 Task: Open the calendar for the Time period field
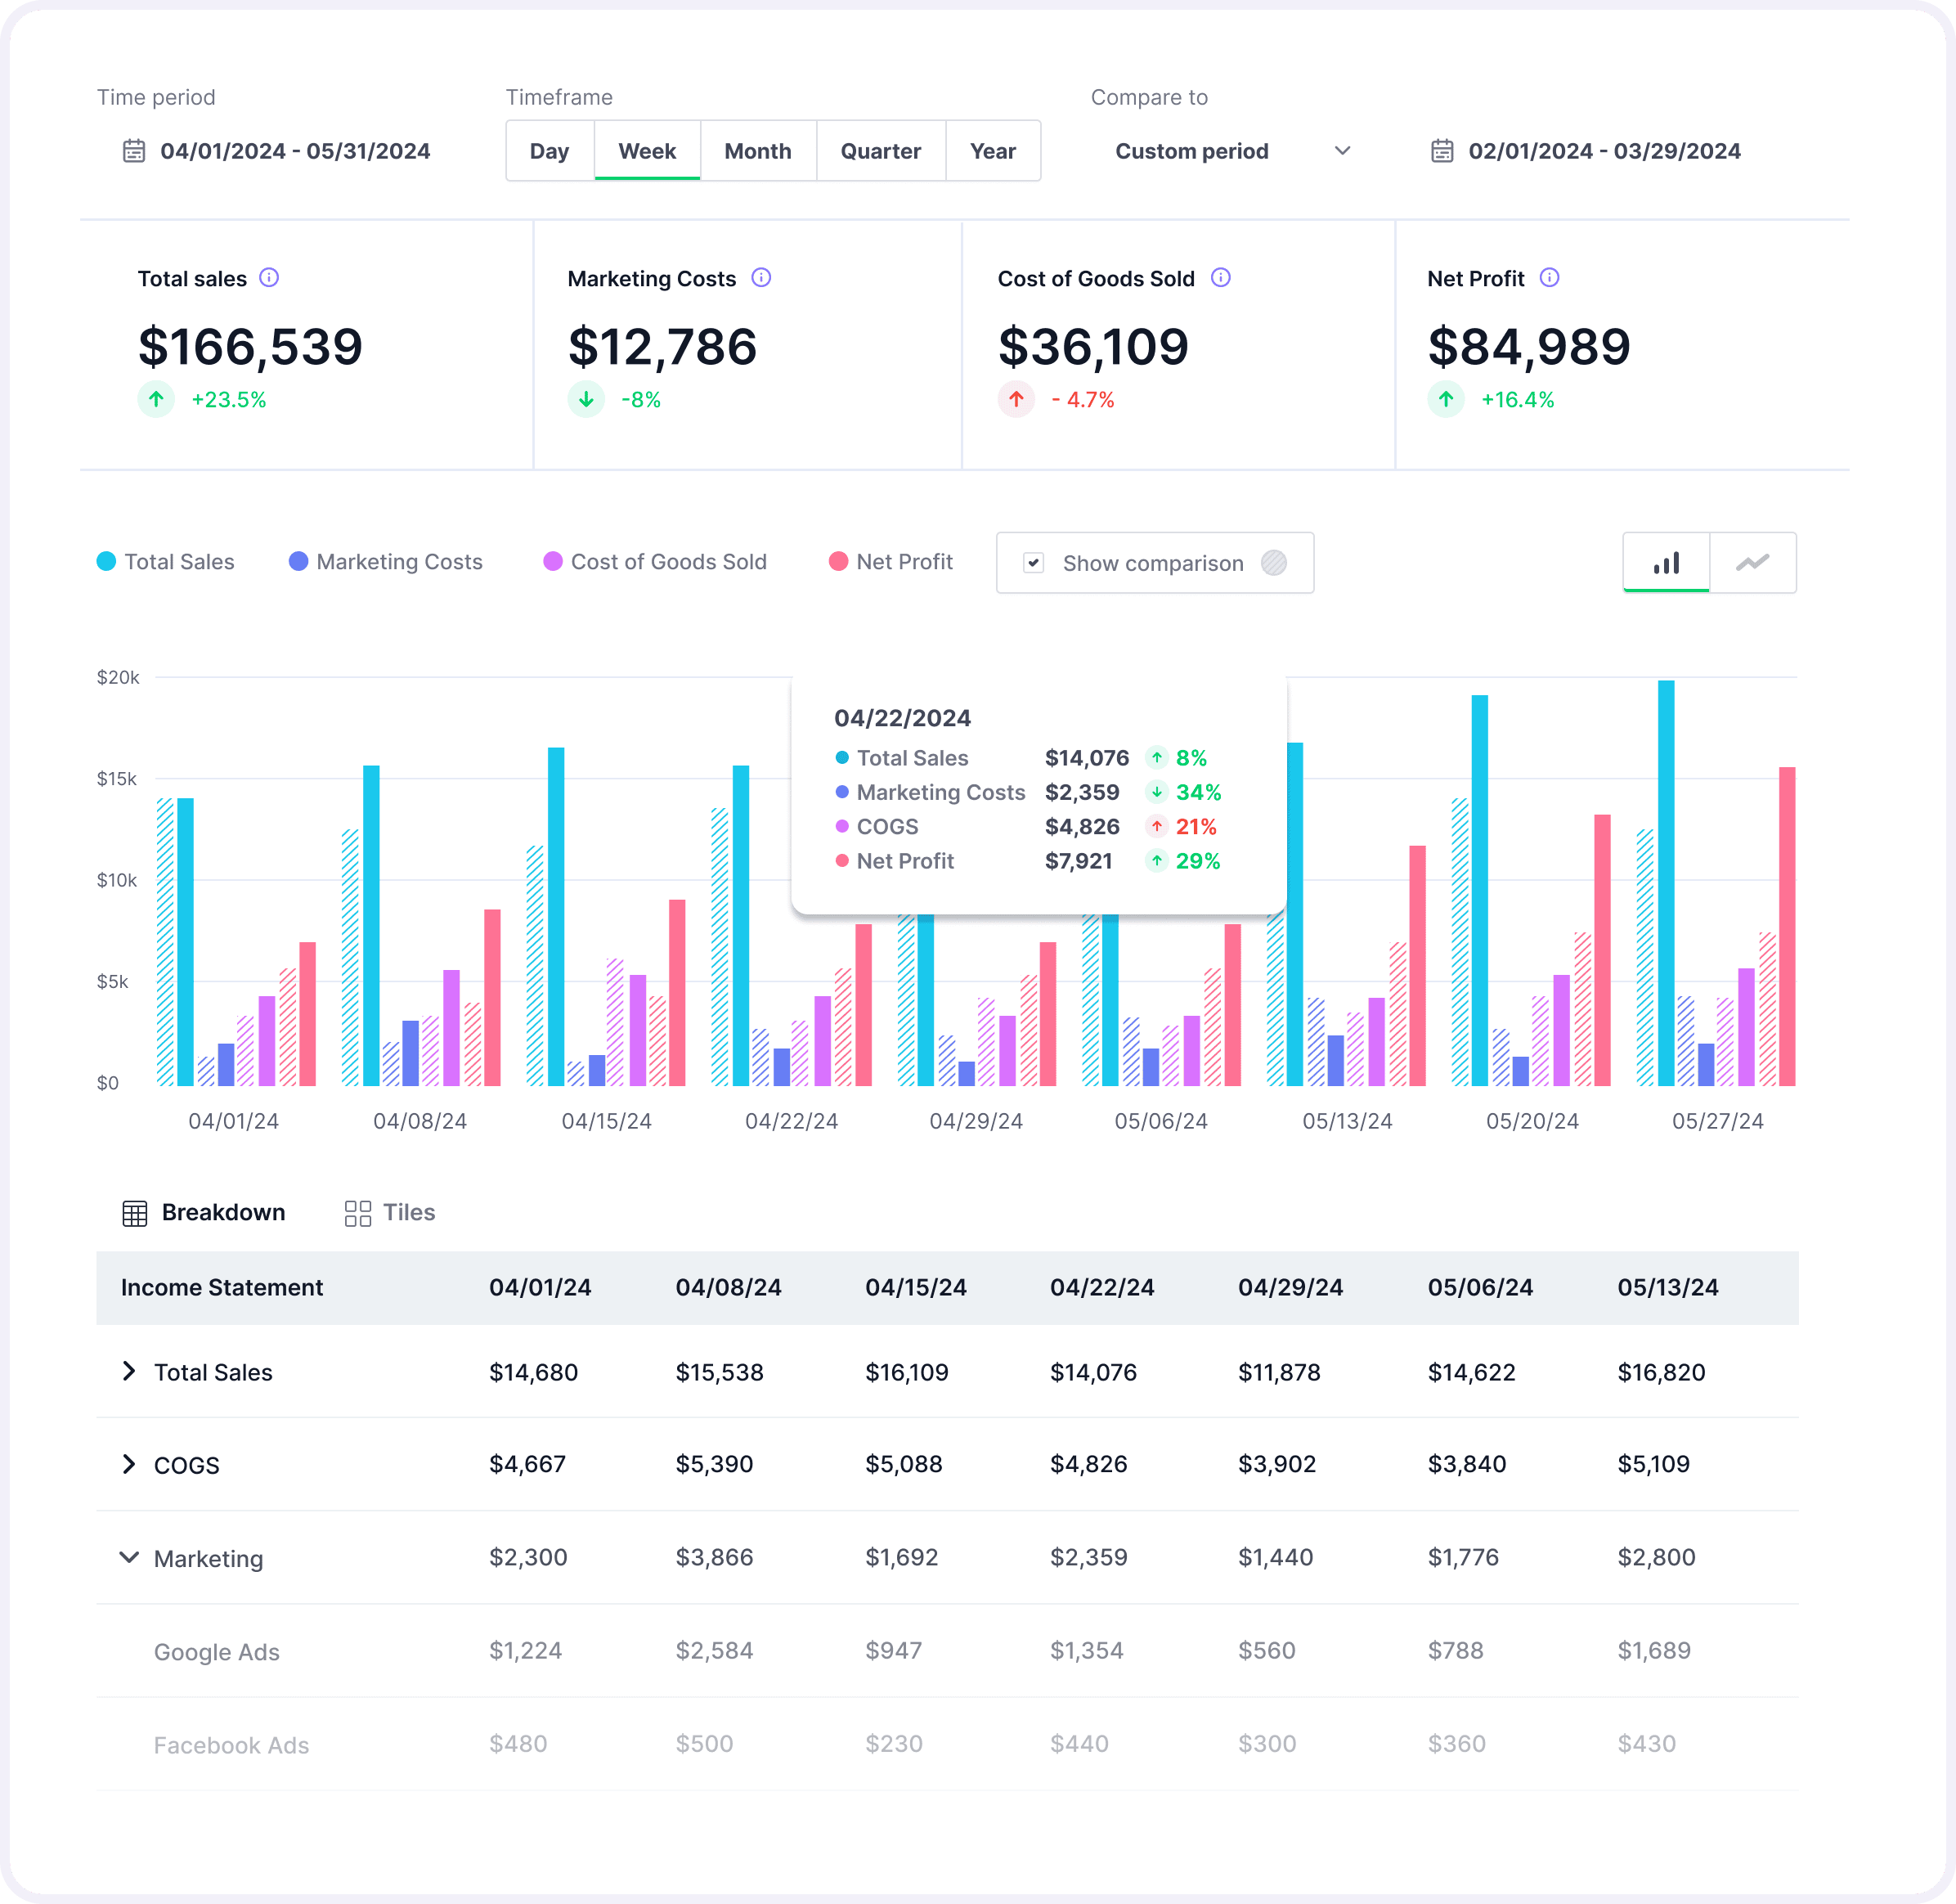(x=136, y=151)
